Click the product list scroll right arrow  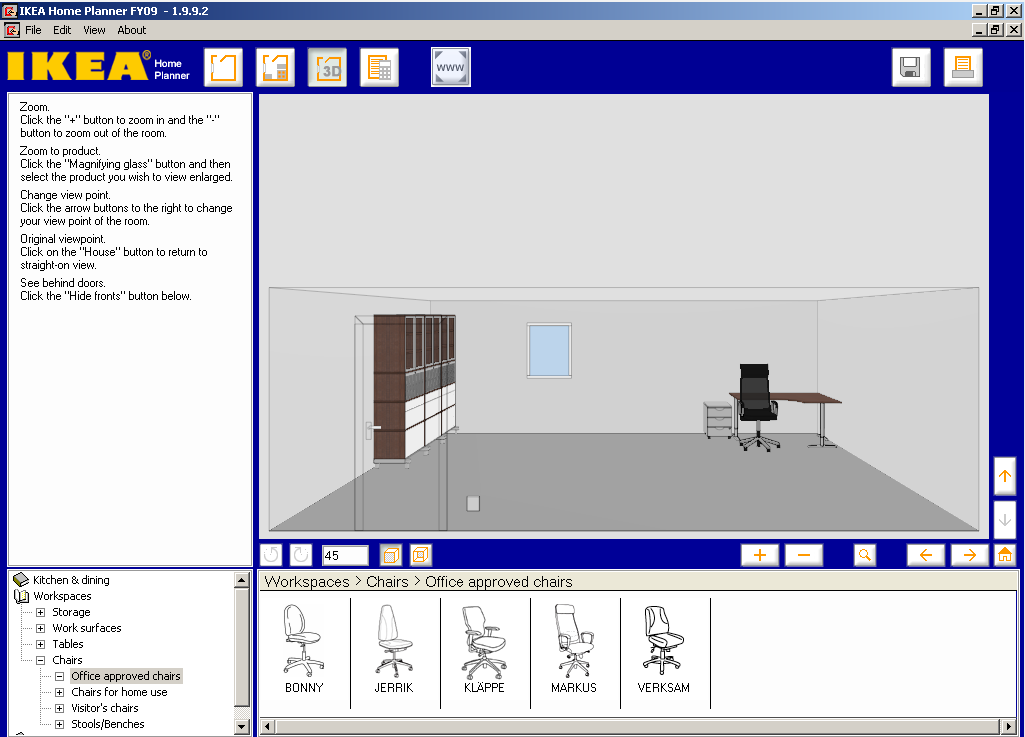tap(1009, 726)
